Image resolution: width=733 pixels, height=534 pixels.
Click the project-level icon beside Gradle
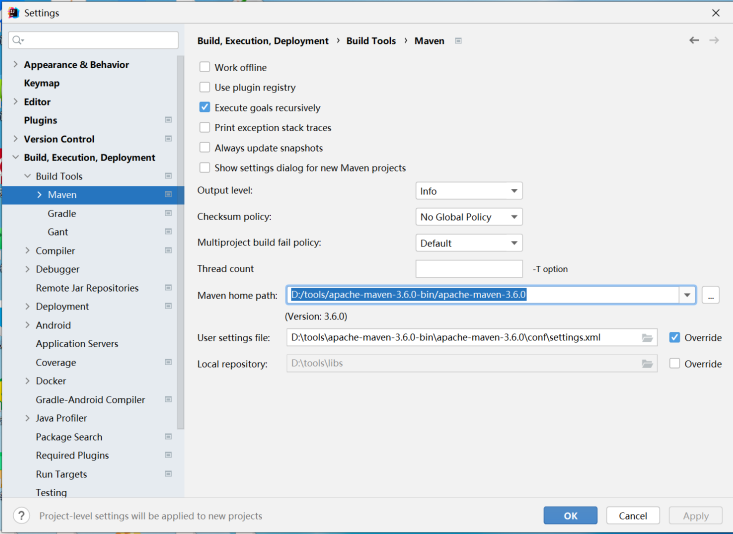(168, 213)
